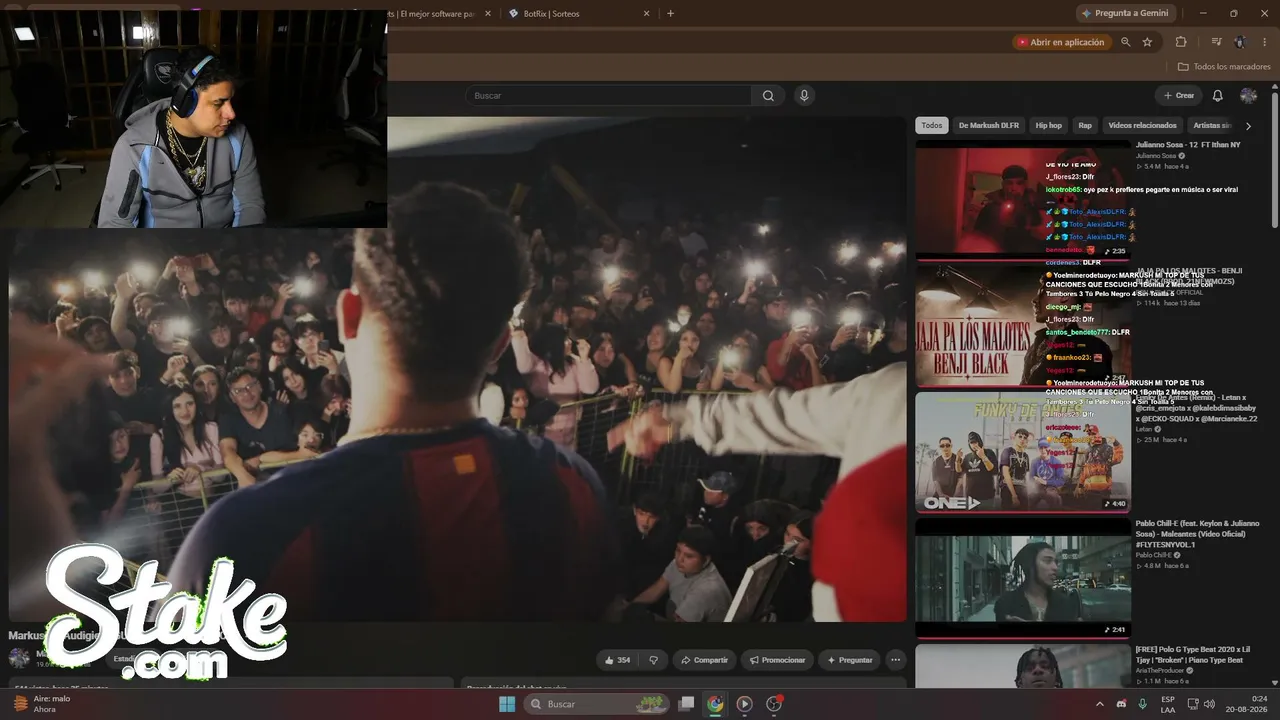Click 'Abrir en aplicación' button
The height and width of the screenshot is (720, 1280).
coord(1061,42)
